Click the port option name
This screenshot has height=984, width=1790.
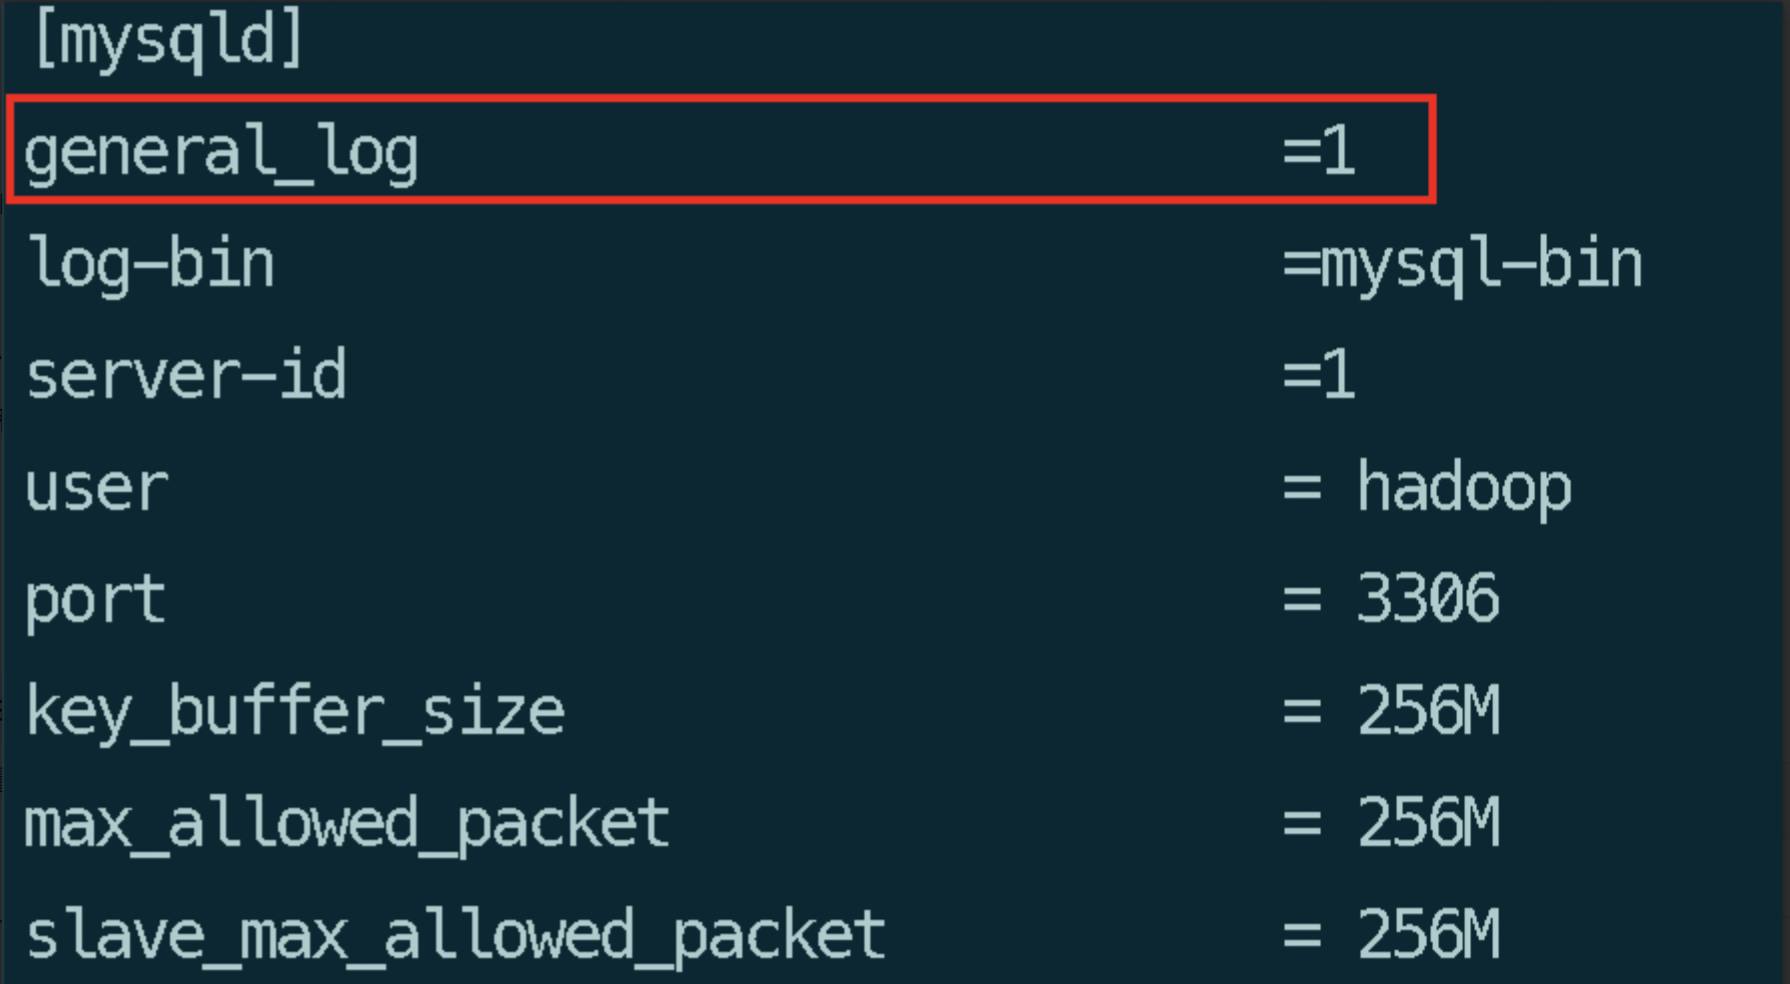(96, 600)
